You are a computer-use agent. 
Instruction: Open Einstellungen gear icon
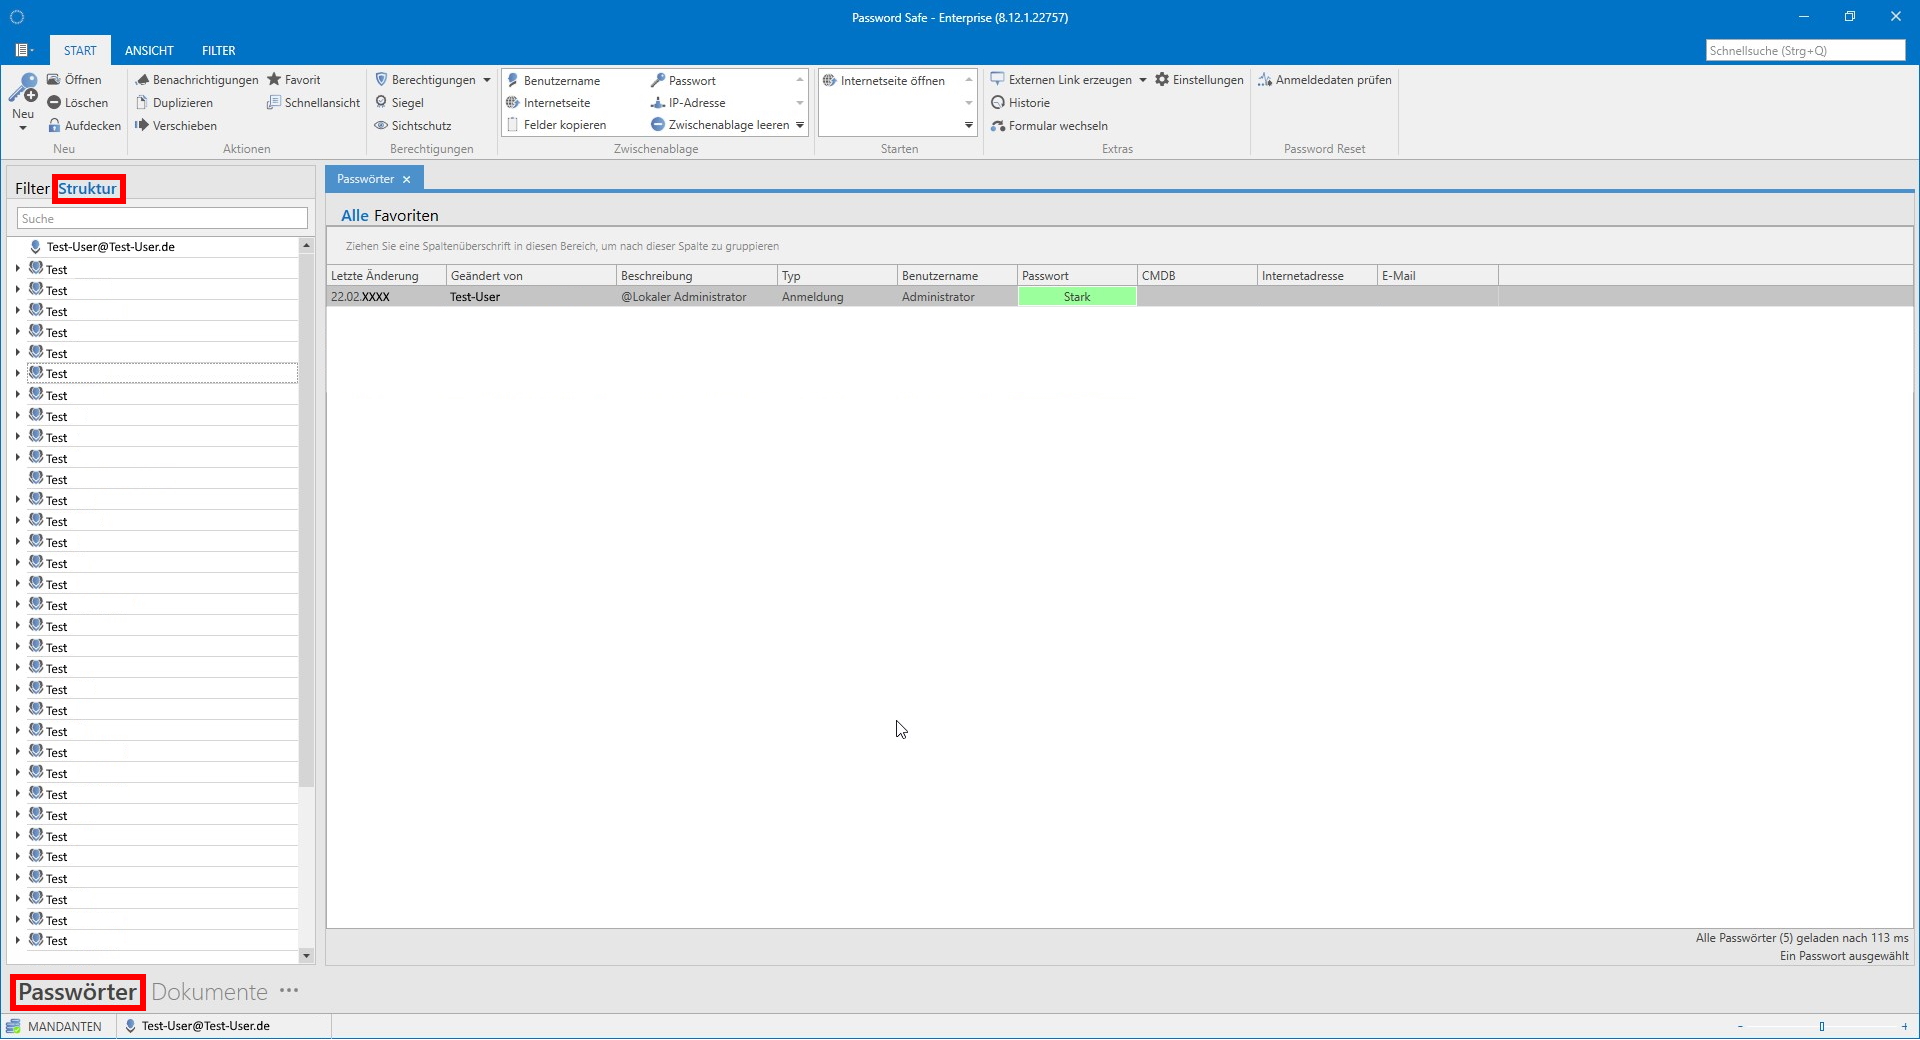click(1162, 80)
